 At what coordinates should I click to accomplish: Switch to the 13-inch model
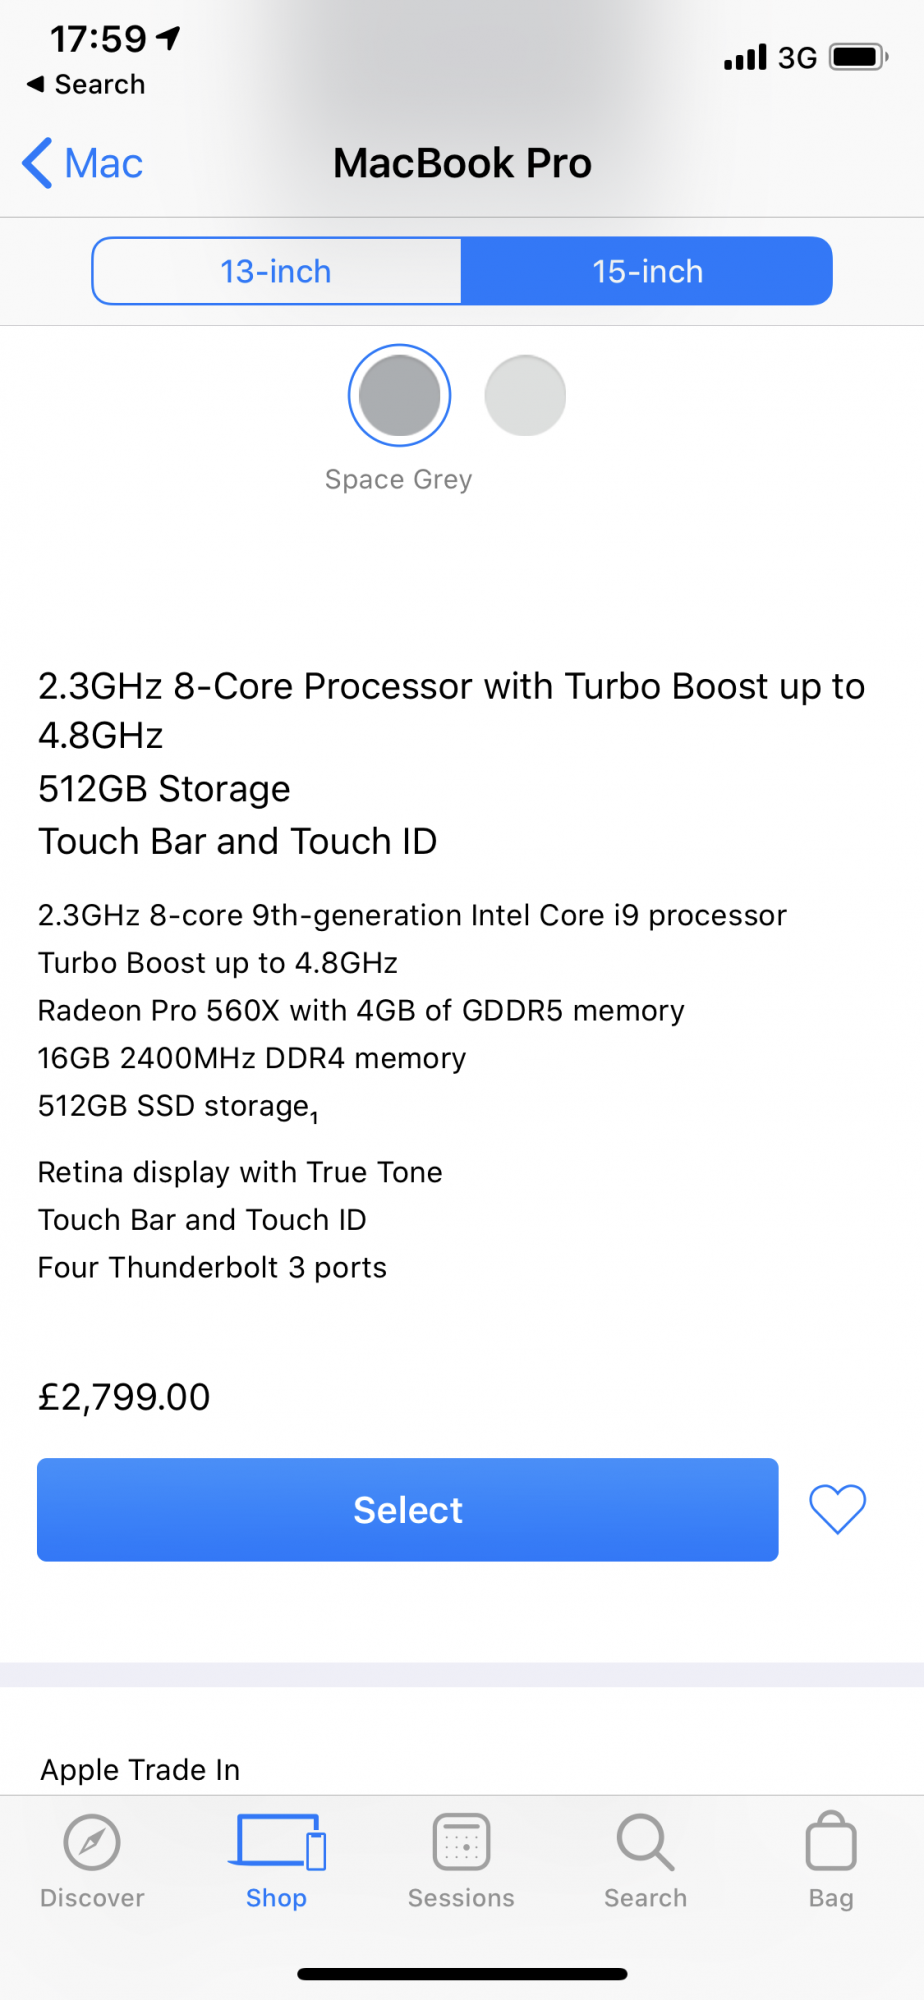[276, 271]
